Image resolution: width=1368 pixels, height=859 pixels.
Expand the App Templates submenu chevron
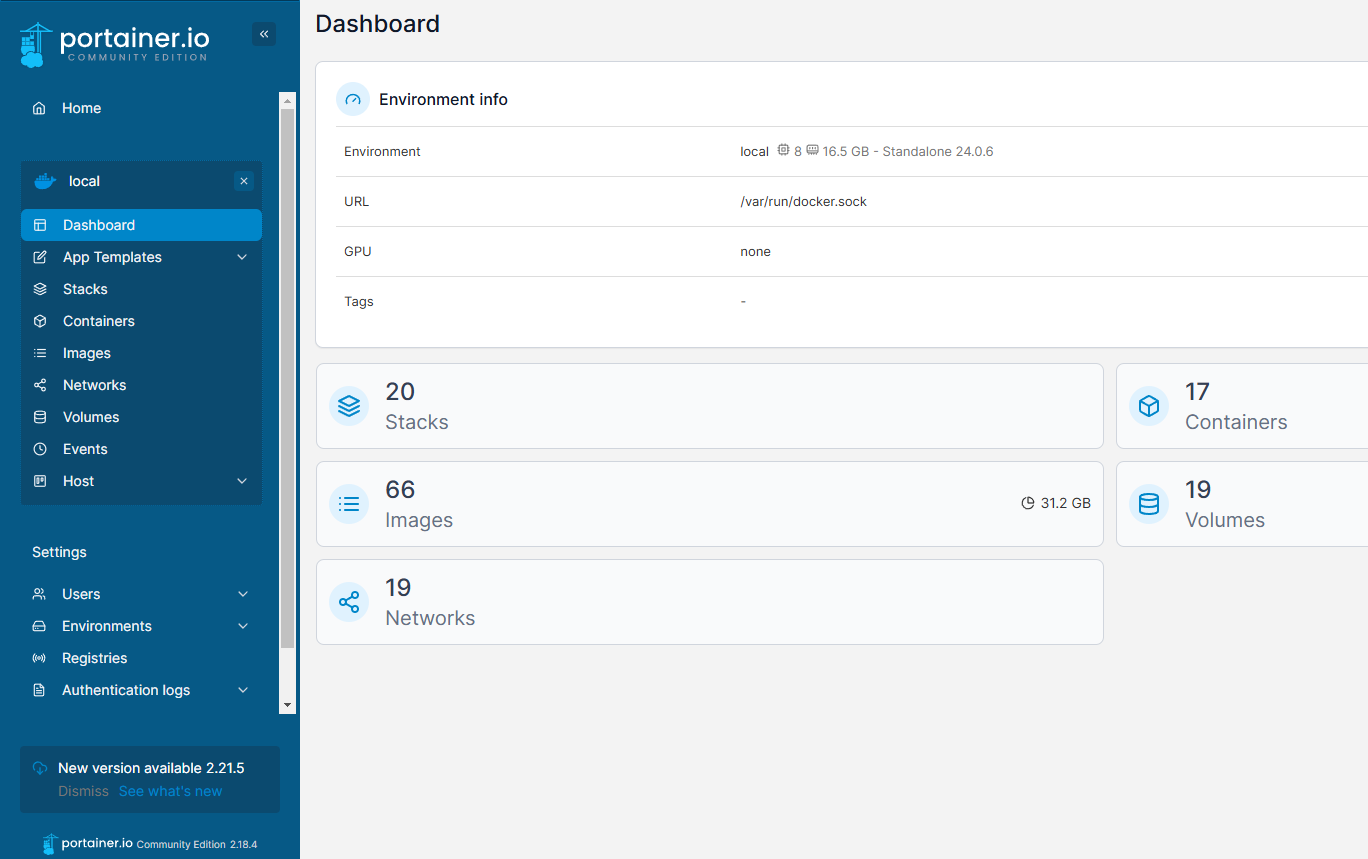coord(242,257)
